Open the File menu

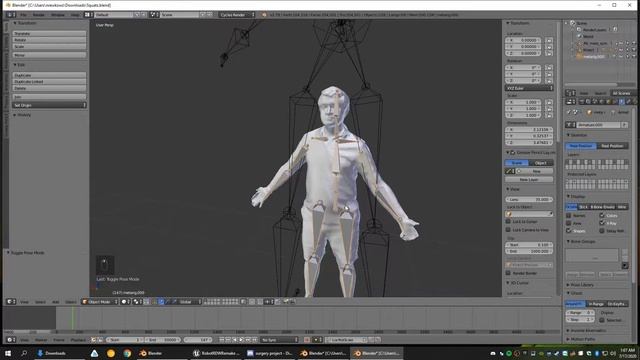coord(24,15)
